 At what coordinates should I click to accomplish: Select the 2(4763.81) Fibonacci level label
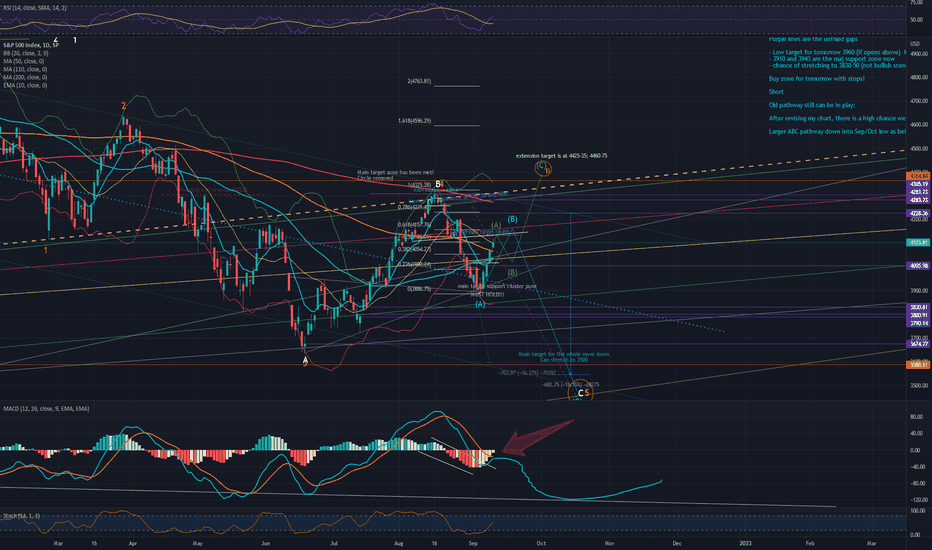coord(419,81)
